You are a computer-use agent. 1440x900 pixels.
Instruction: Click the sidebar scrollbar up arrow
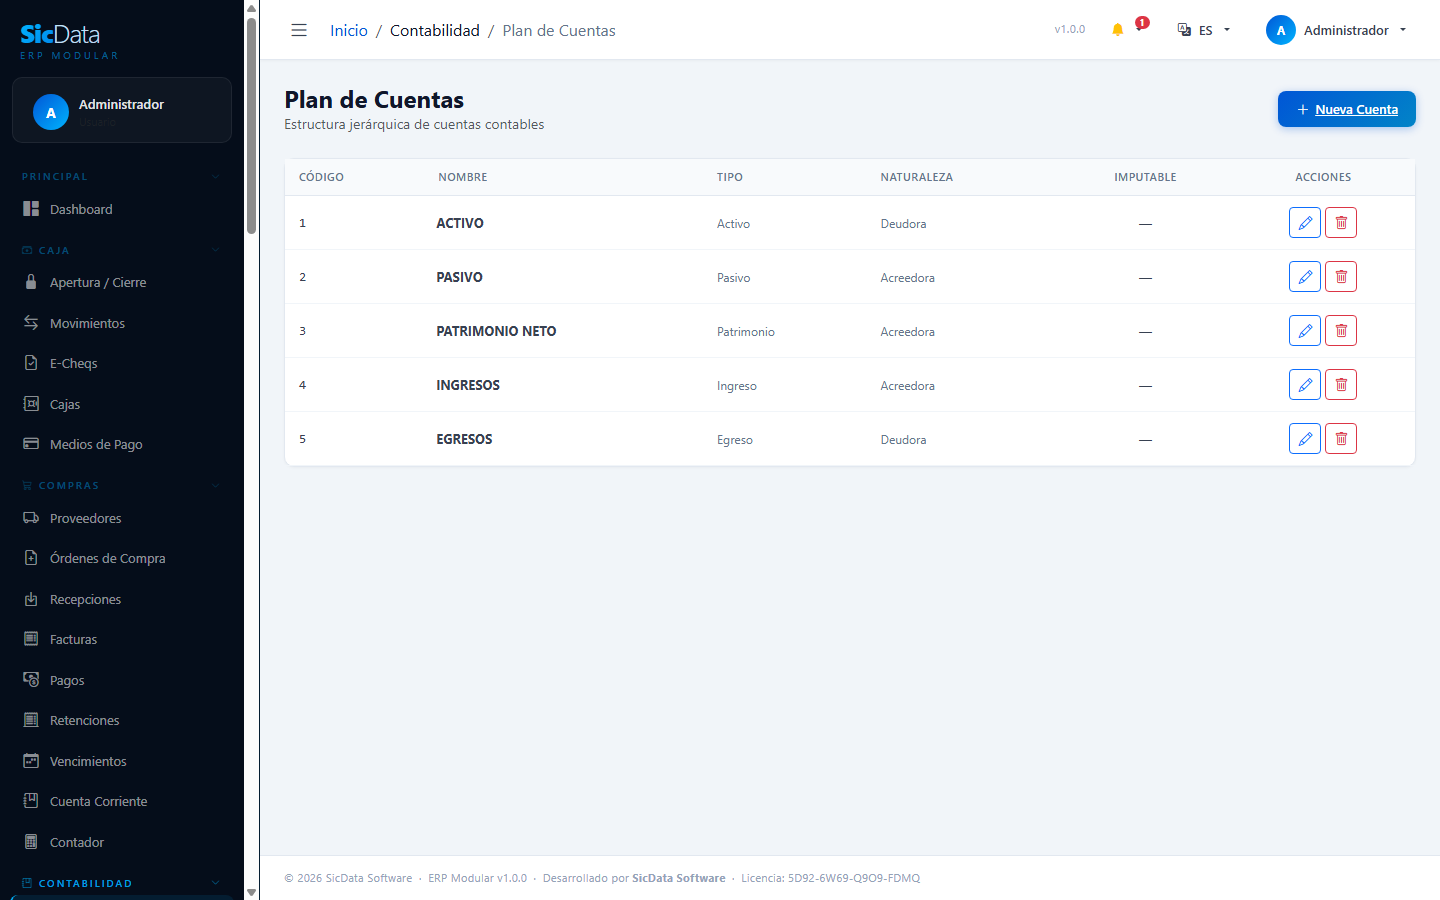251,7
